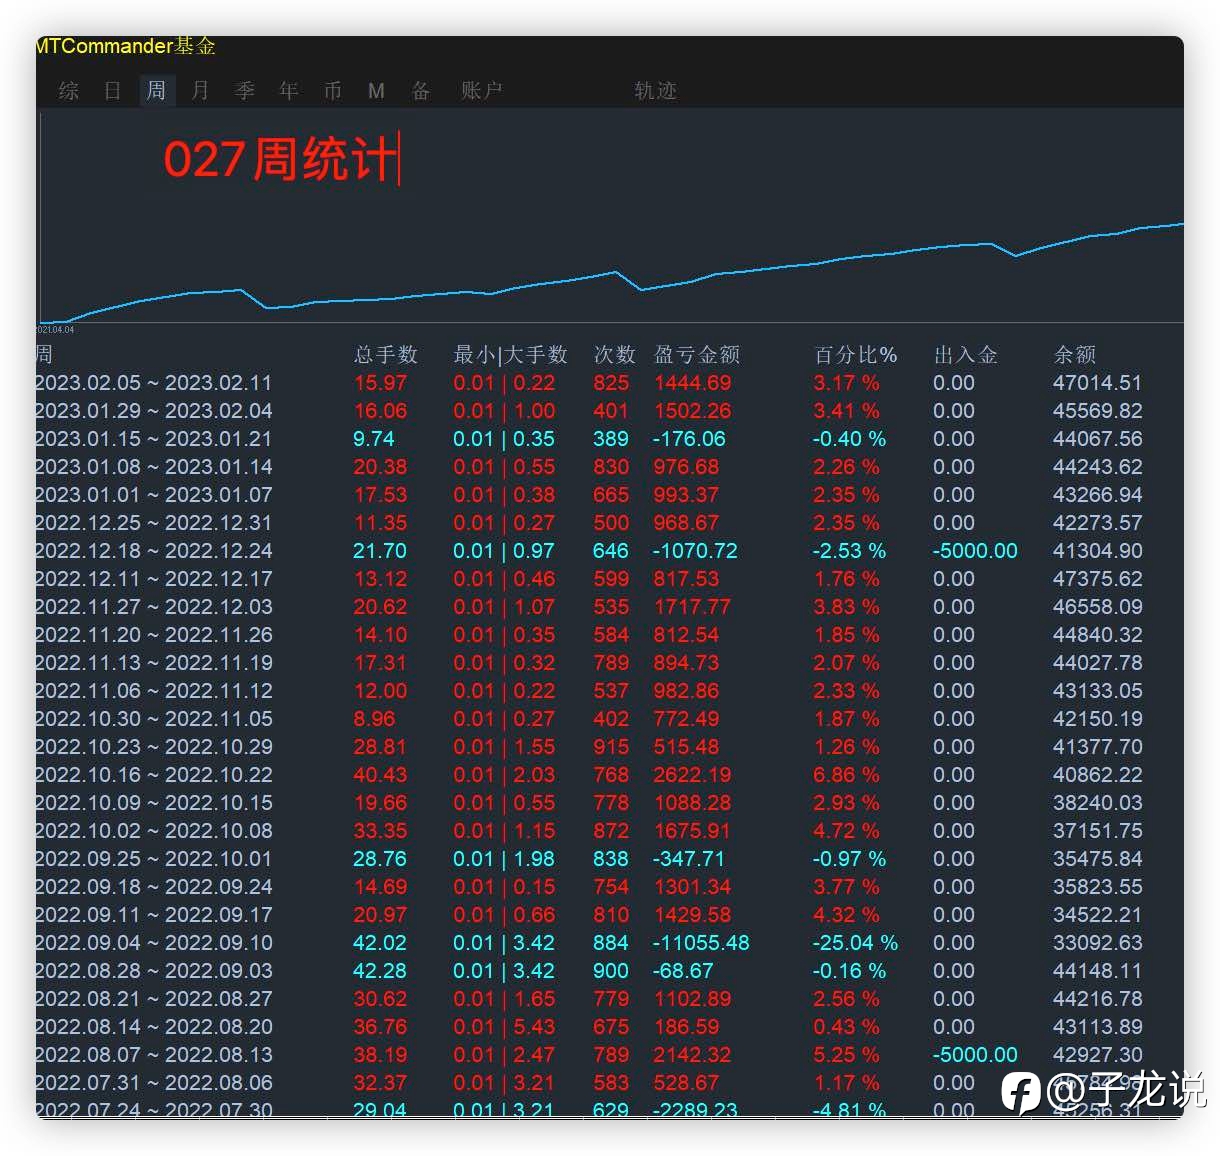Open the 年 yearly tab
The height and width of the screenshot is (1156, 1220).
point(289,91)
